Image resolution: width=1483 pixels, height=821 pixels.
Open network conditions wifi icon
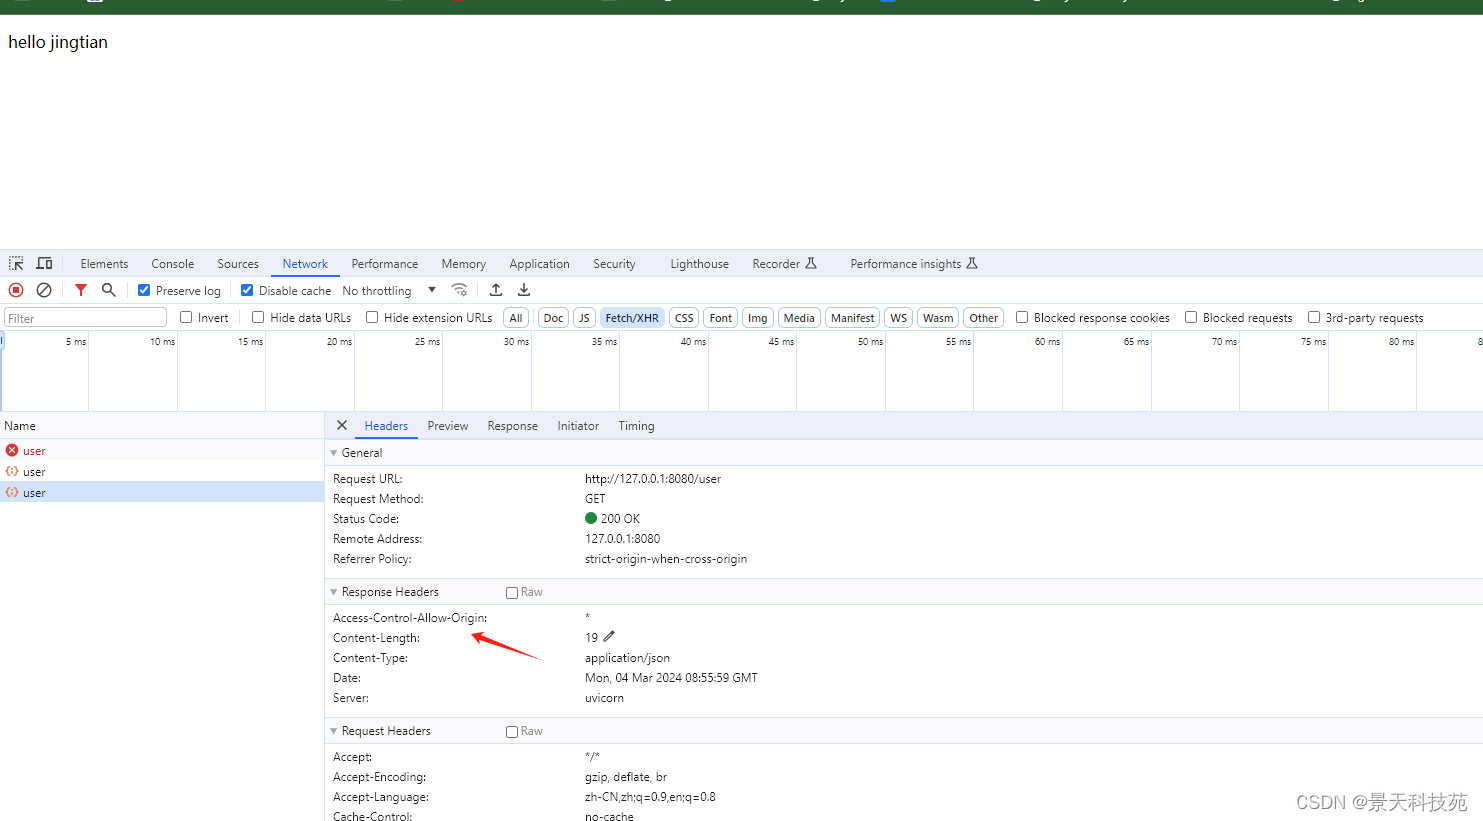[x=459, y=290]
